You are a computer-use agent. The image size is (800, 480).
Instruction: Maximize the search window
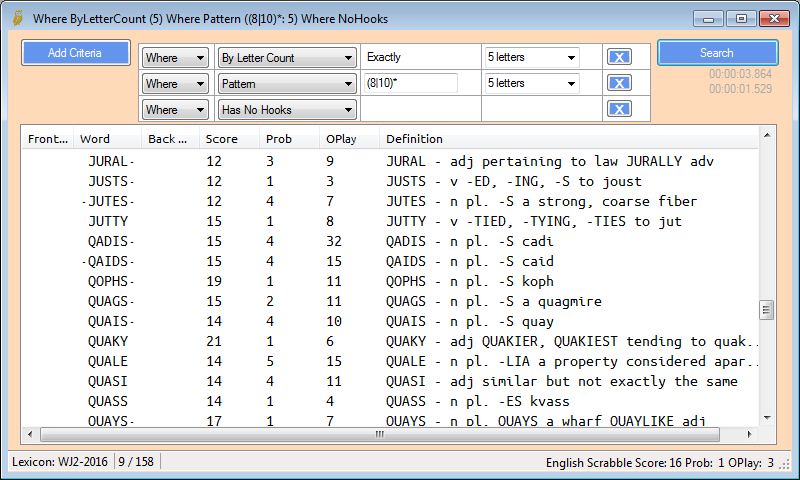click(x=741, y=19)
